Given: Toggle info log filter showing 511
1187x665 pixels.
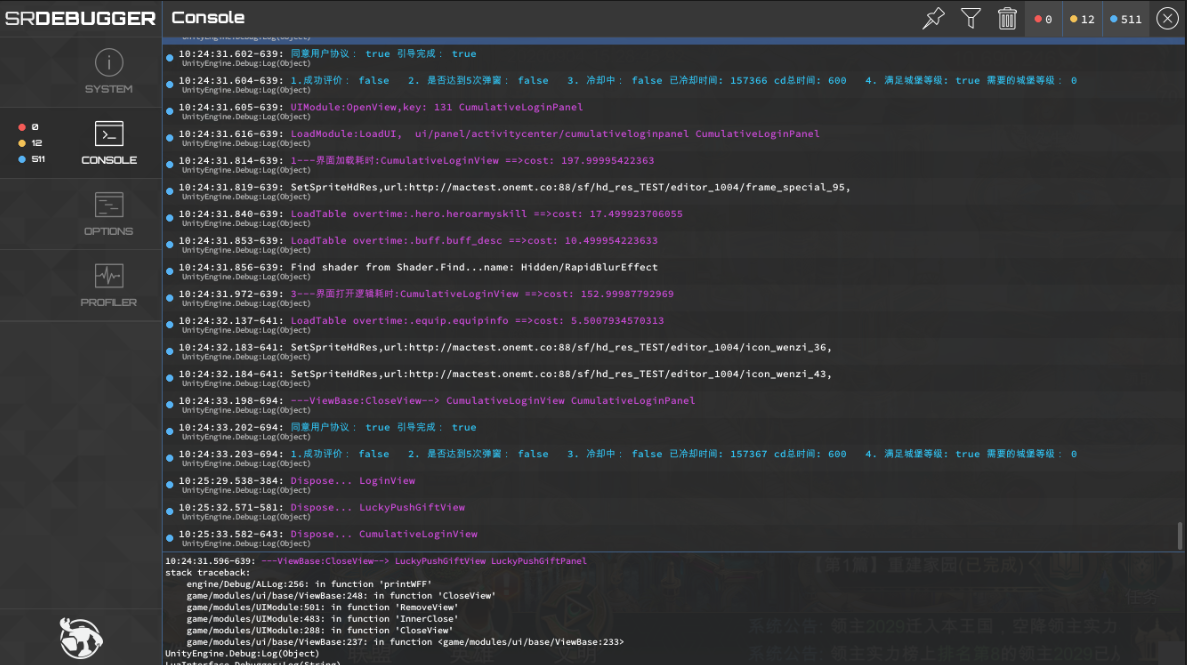Looking at the screenshot, I should pyautogui.click(x=1126, y=19).
